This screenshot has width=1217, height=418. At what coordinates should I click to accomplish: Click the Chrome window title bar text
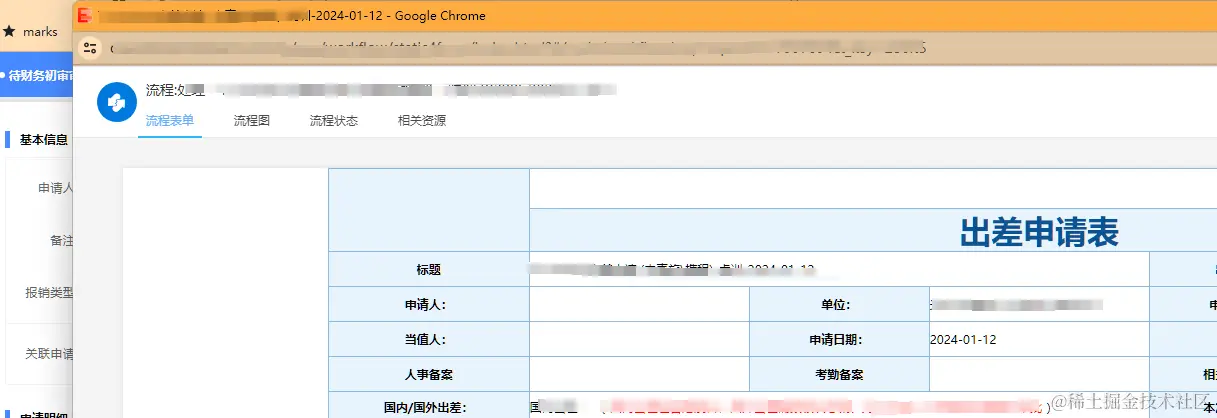click(293, 15)
